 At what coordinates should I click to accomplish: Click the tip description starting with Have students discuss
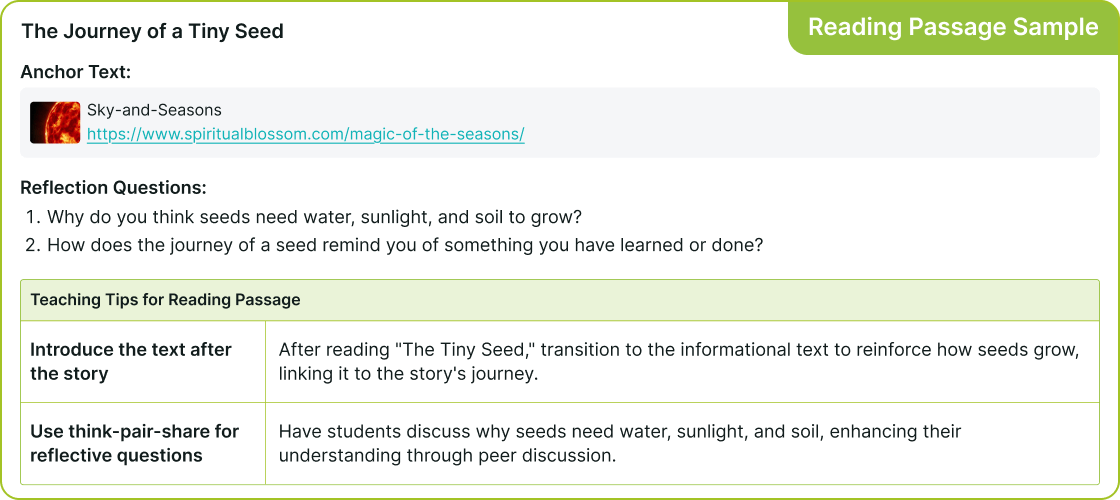(619, 443)
